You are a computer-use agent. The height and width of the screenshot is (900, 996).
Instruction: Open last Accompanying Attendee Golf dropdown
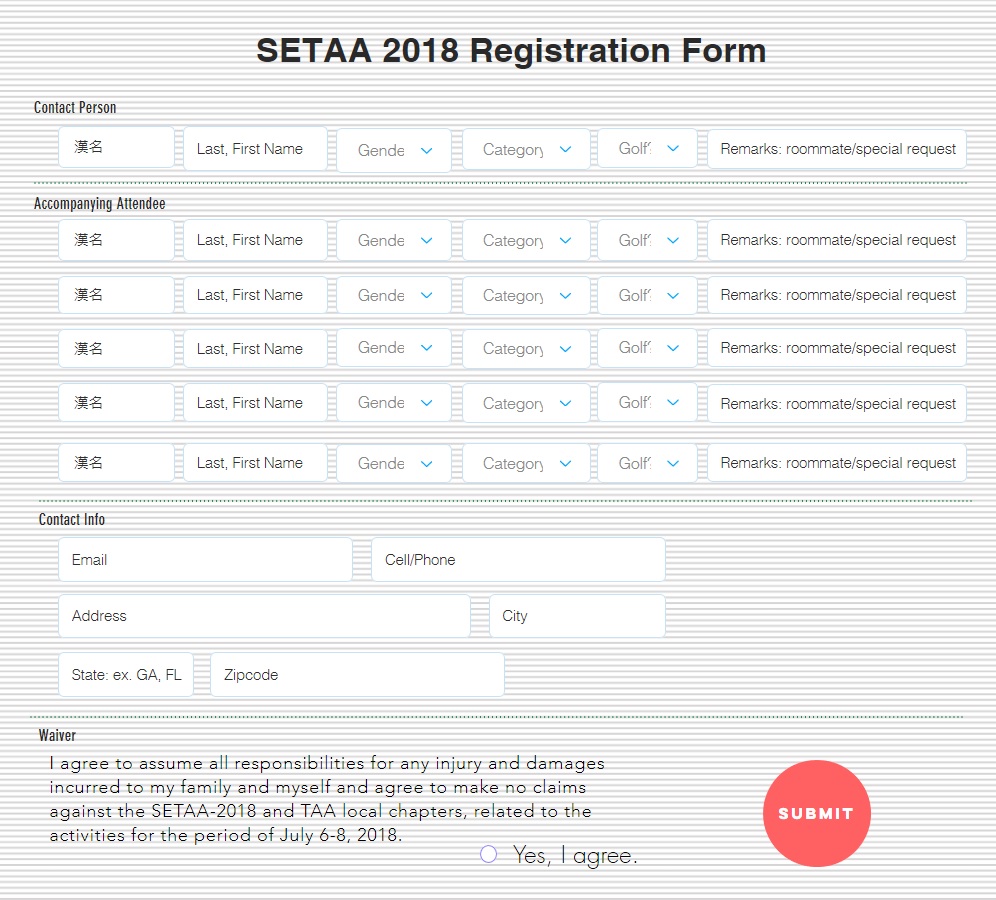click(647, 463)
